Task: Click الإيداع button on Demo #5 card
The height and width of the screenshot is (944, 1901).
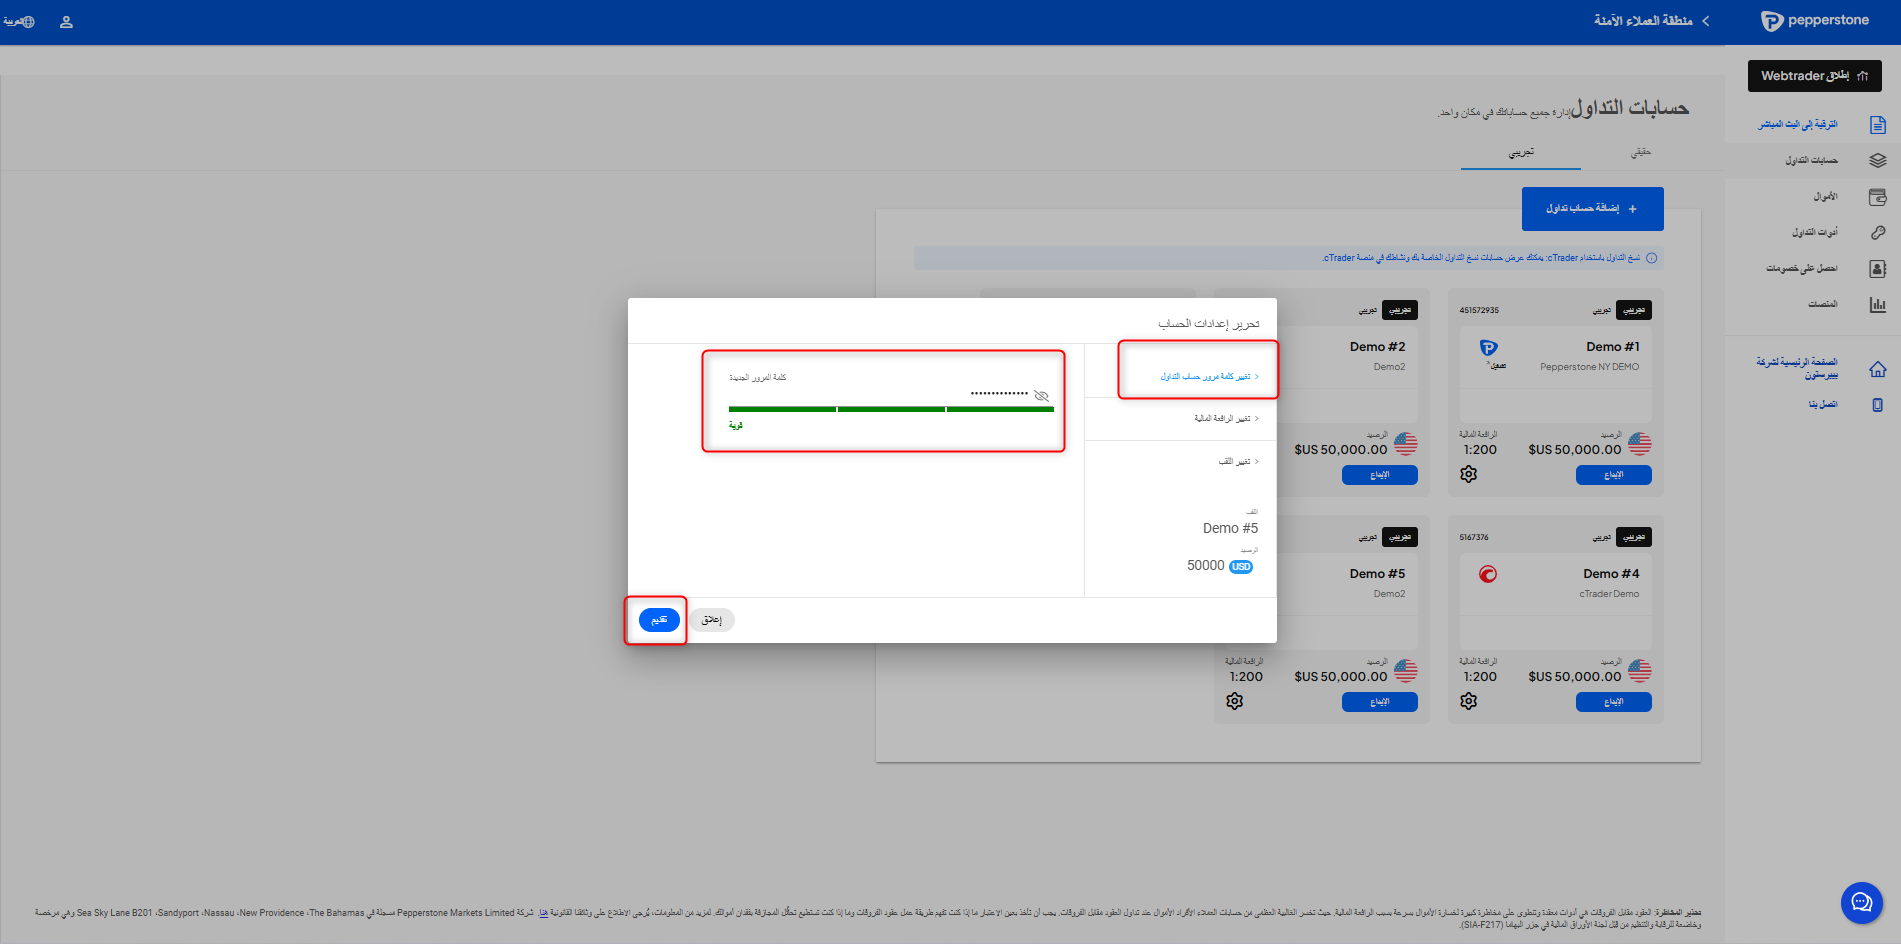Action: (x=1380, y=702)
